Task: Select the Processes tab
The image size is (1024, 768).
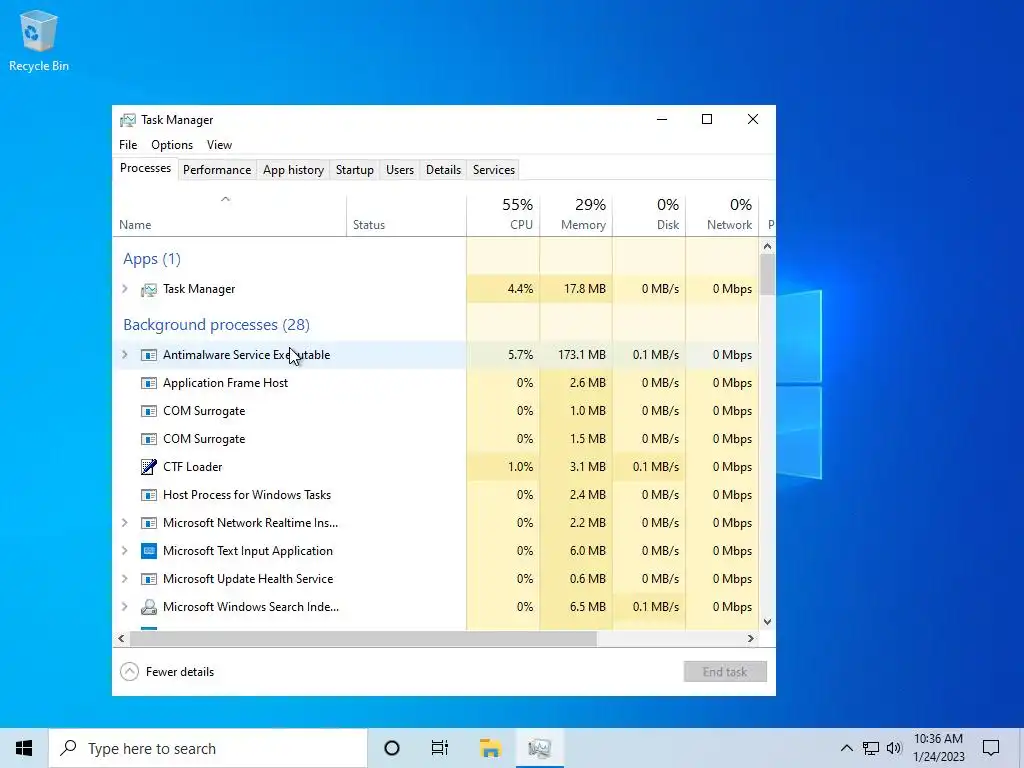Action: coord(145,168)
